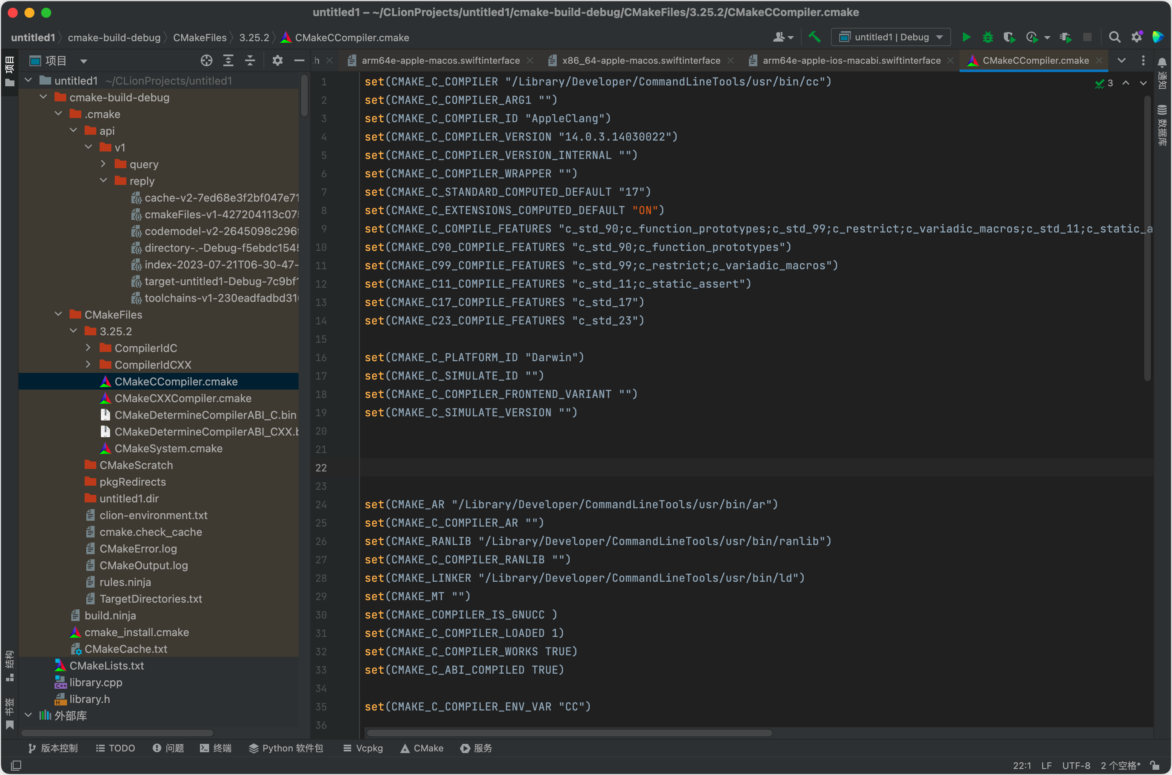Open the 问题 problems tool window
1172x775 pixels.
[x=168, y=748]
